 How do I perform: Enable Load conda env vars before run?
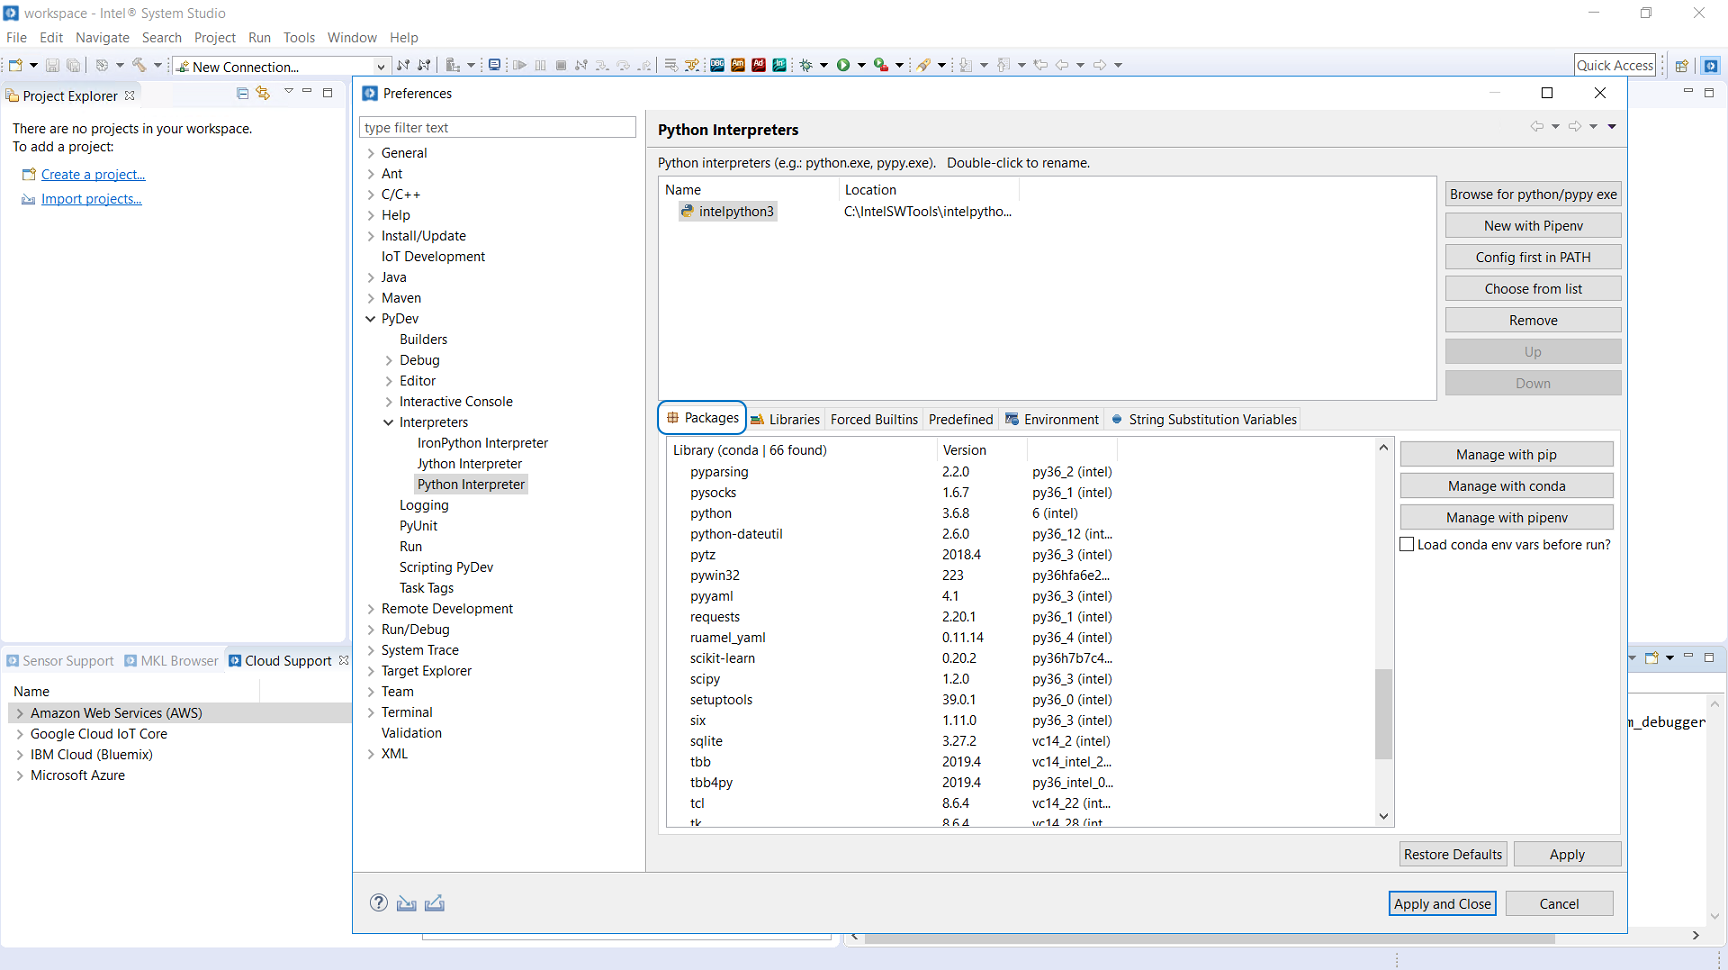click(x=1407, y=544)
